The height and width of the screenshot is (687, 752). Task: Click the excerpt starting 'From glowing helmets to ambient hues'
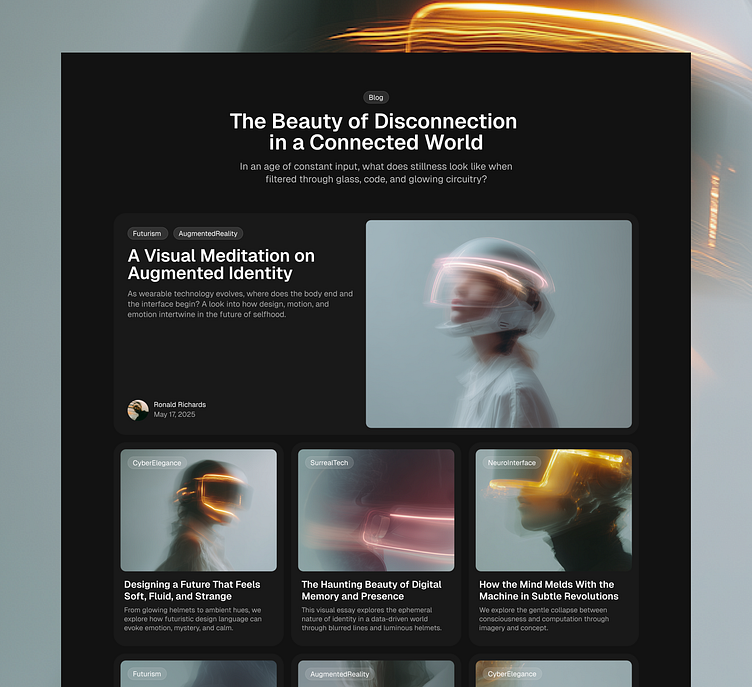pyautogui.click(x=193, y=619)
